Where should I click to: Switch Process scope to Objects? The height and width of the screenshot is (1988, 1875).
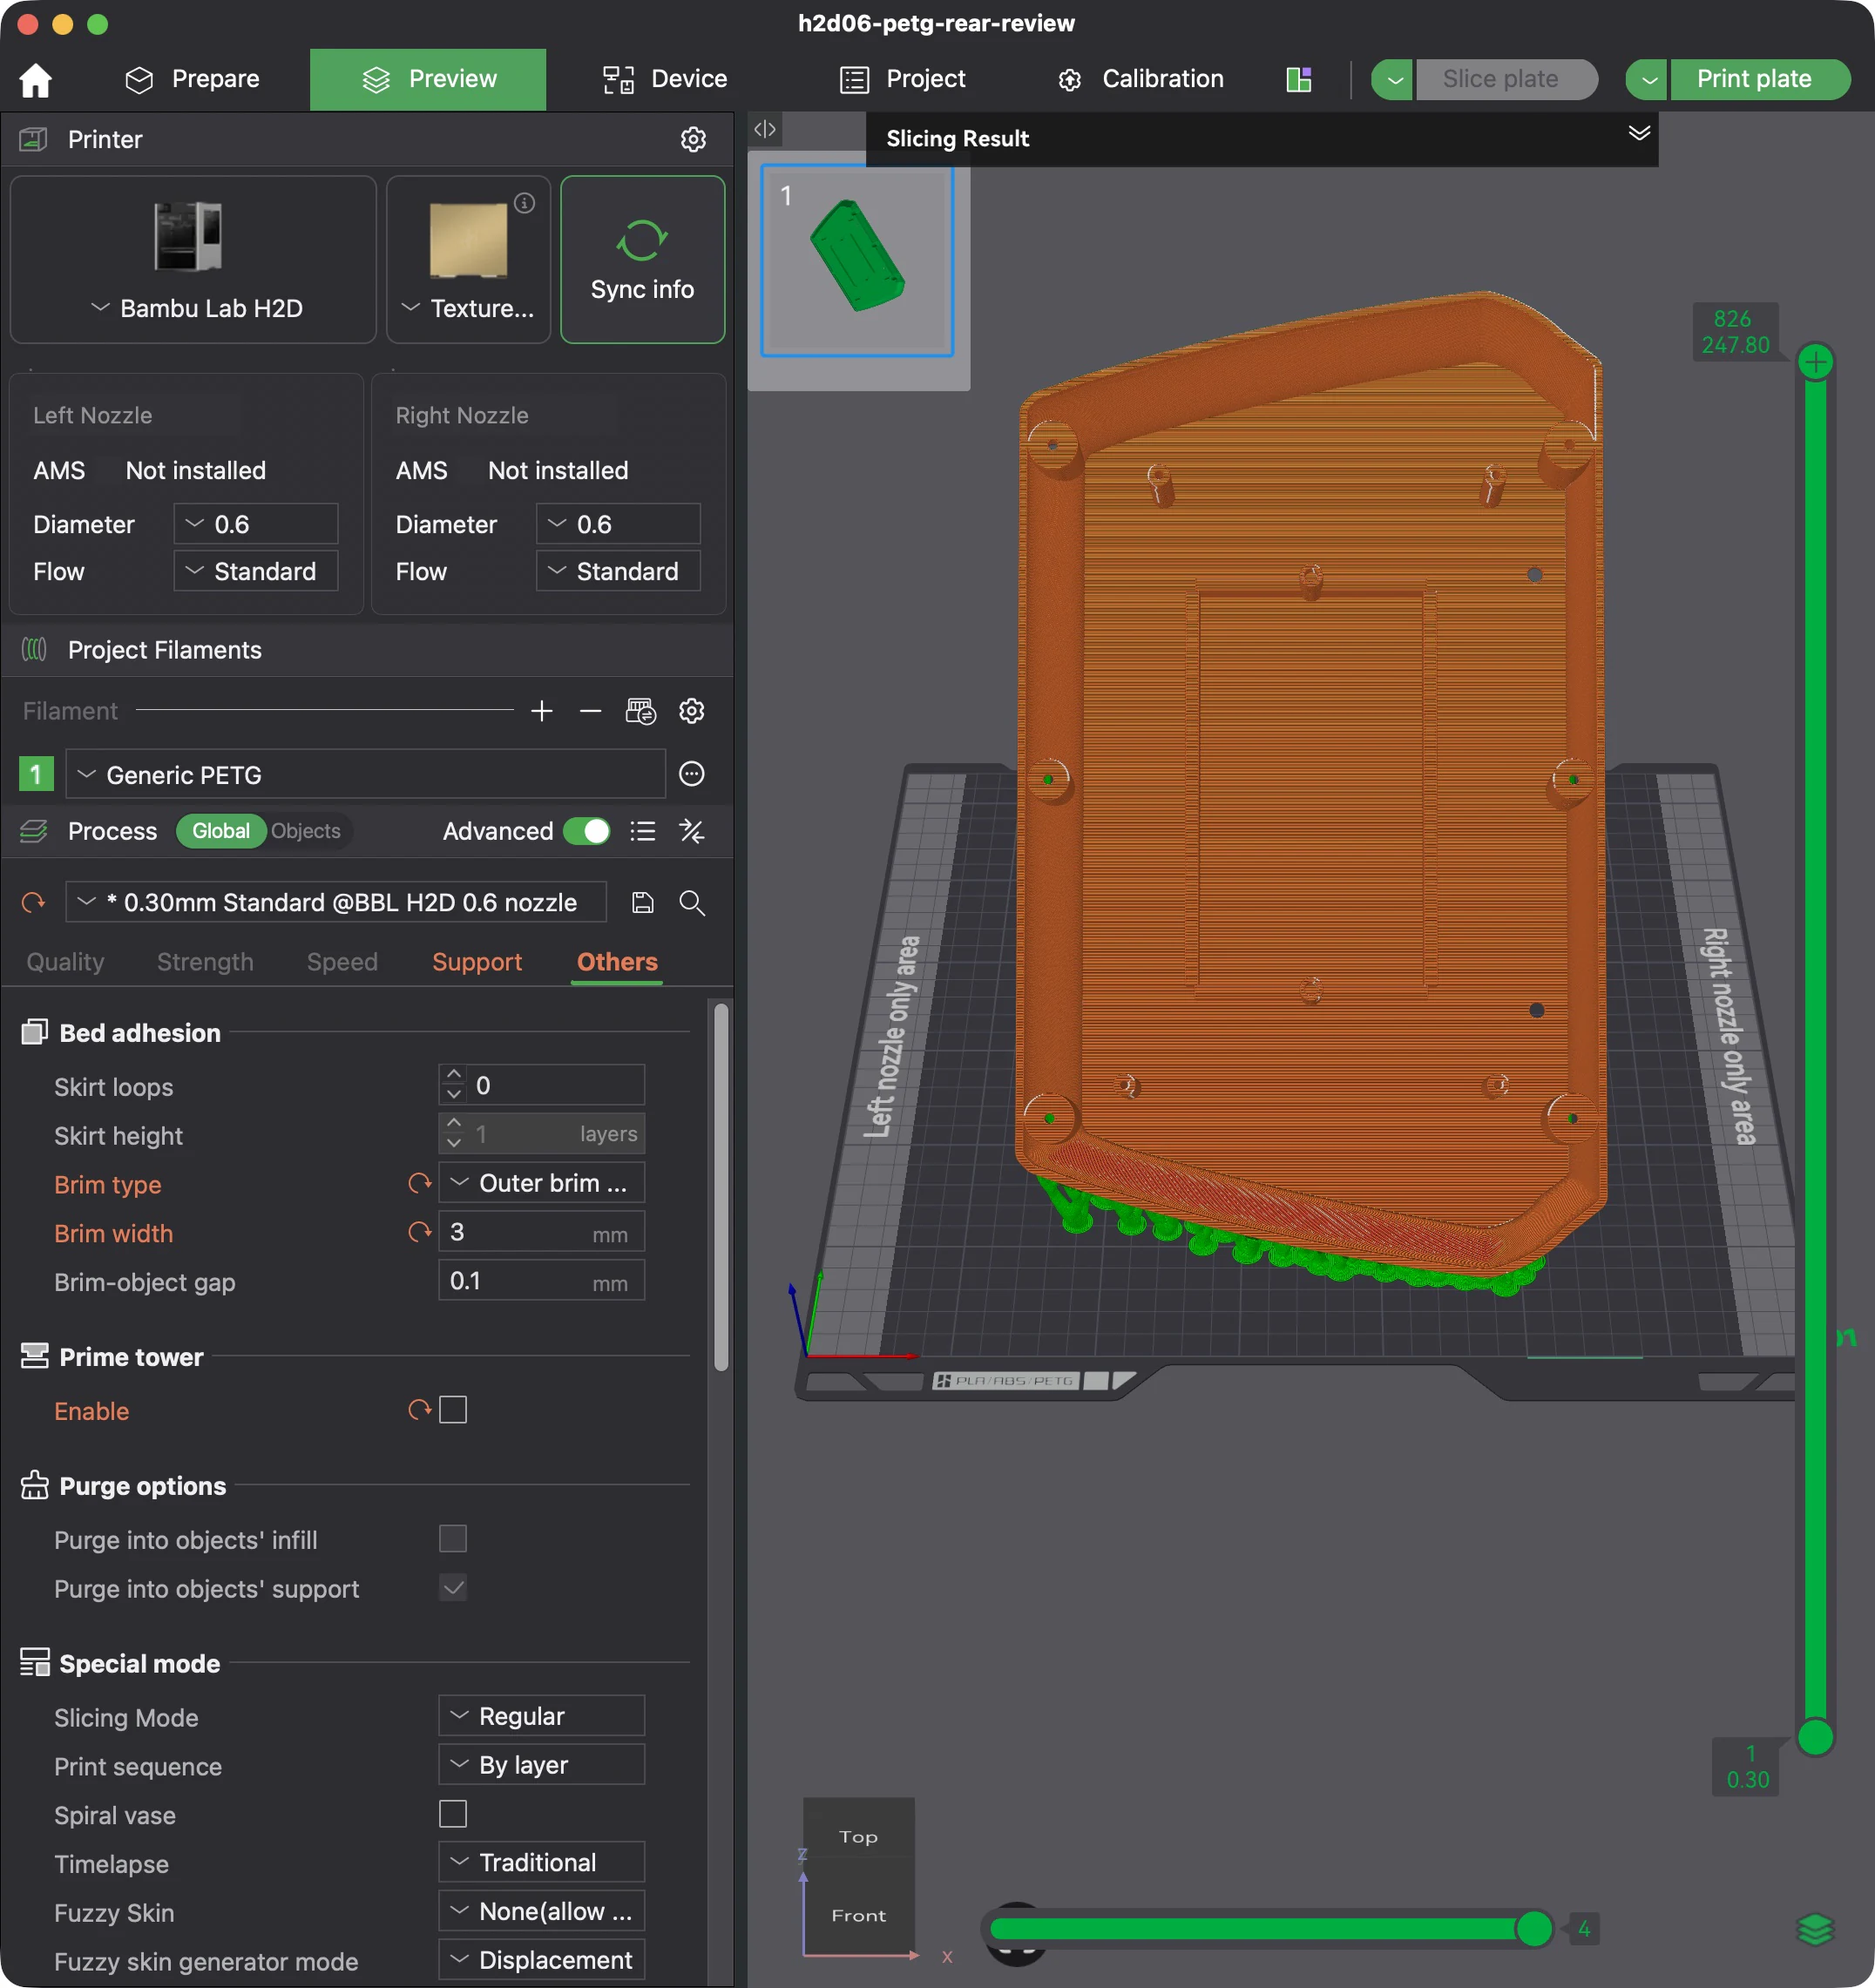306,831
